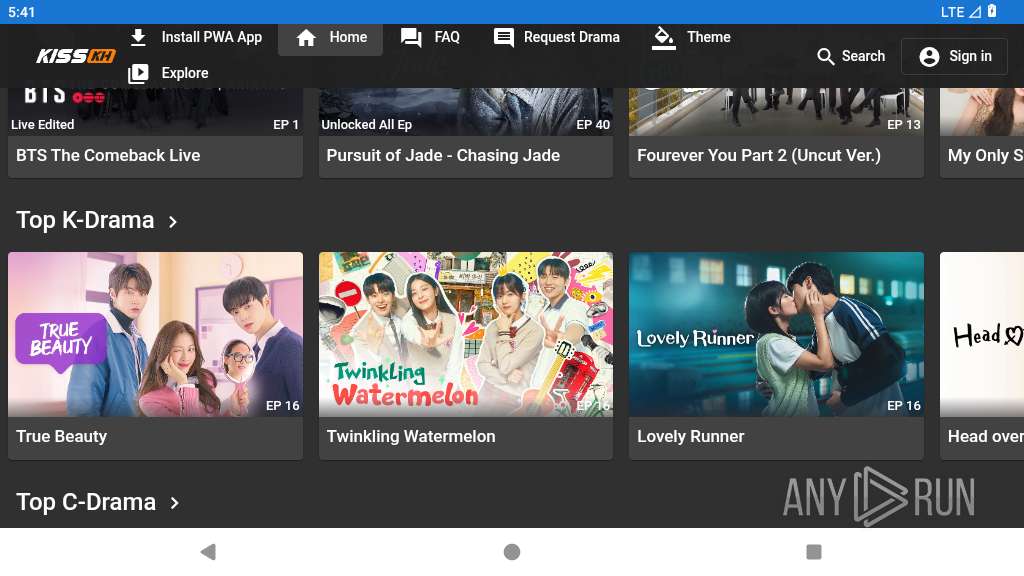The image size is (1024, 576).
Task: Click the Explore video library icon
Action: coord(138,73)
